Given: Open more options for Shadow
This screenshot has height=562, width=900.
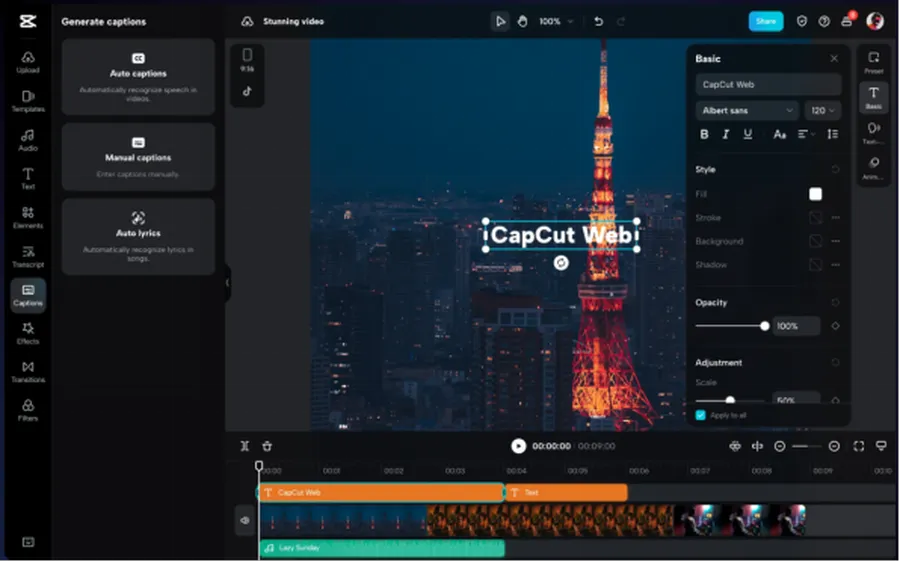Looking at the screenshot, I should click(836, 265).
